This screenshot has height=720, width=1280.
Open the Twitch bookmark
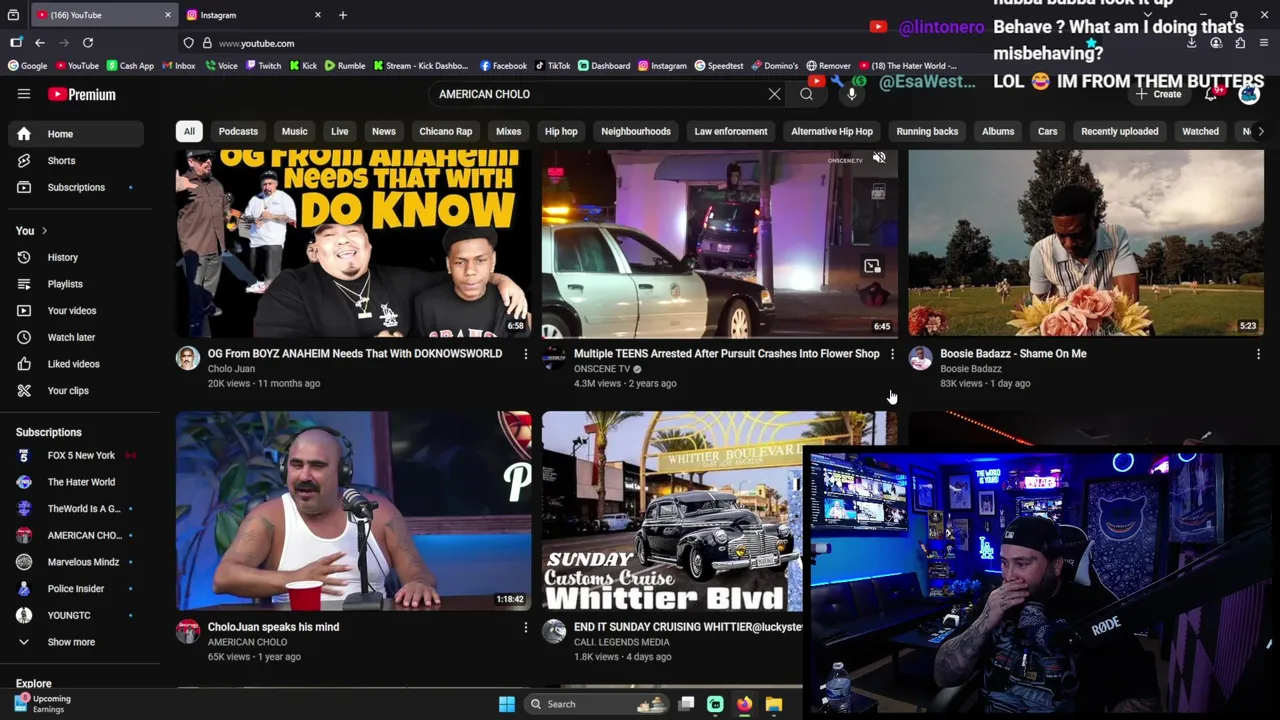[x=263, y=66]
